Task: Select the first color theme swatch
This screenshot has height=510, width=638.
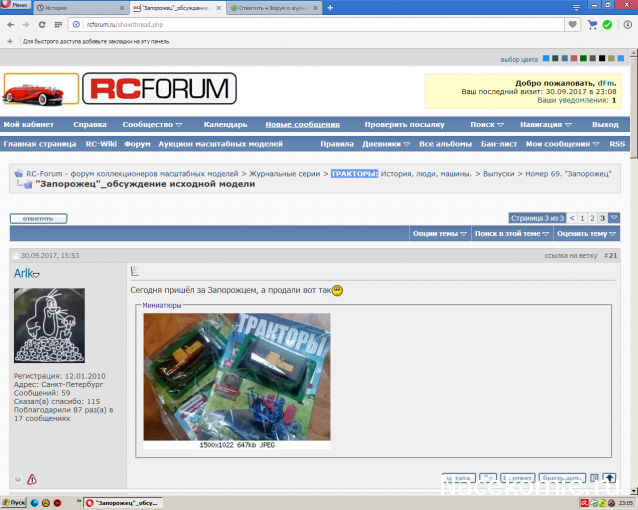Action: (547, 59)
